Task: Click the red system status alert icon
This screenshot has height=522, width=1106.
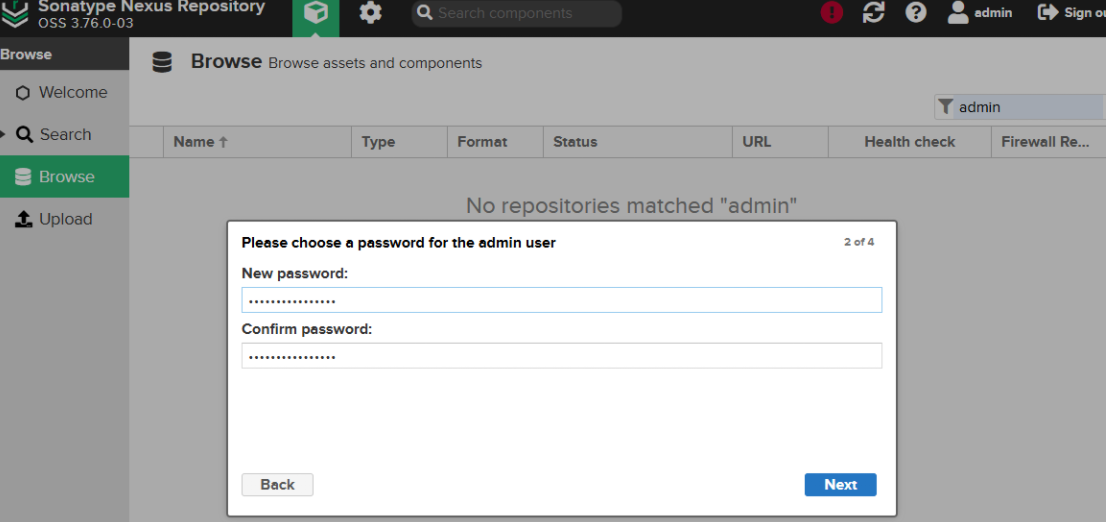Action: 832,13
